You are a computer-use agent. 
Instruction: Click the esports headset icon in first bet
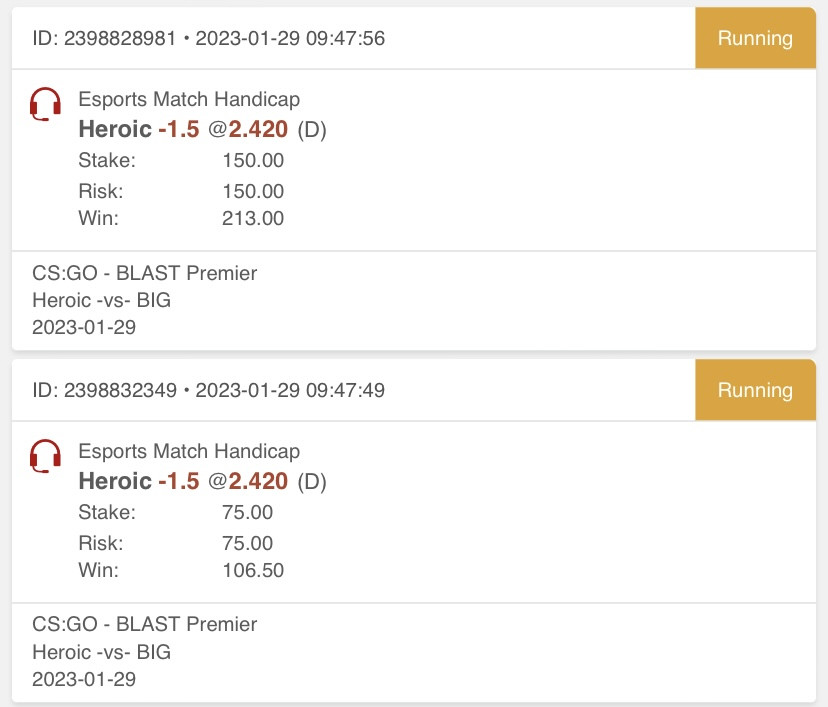[45, 104]
